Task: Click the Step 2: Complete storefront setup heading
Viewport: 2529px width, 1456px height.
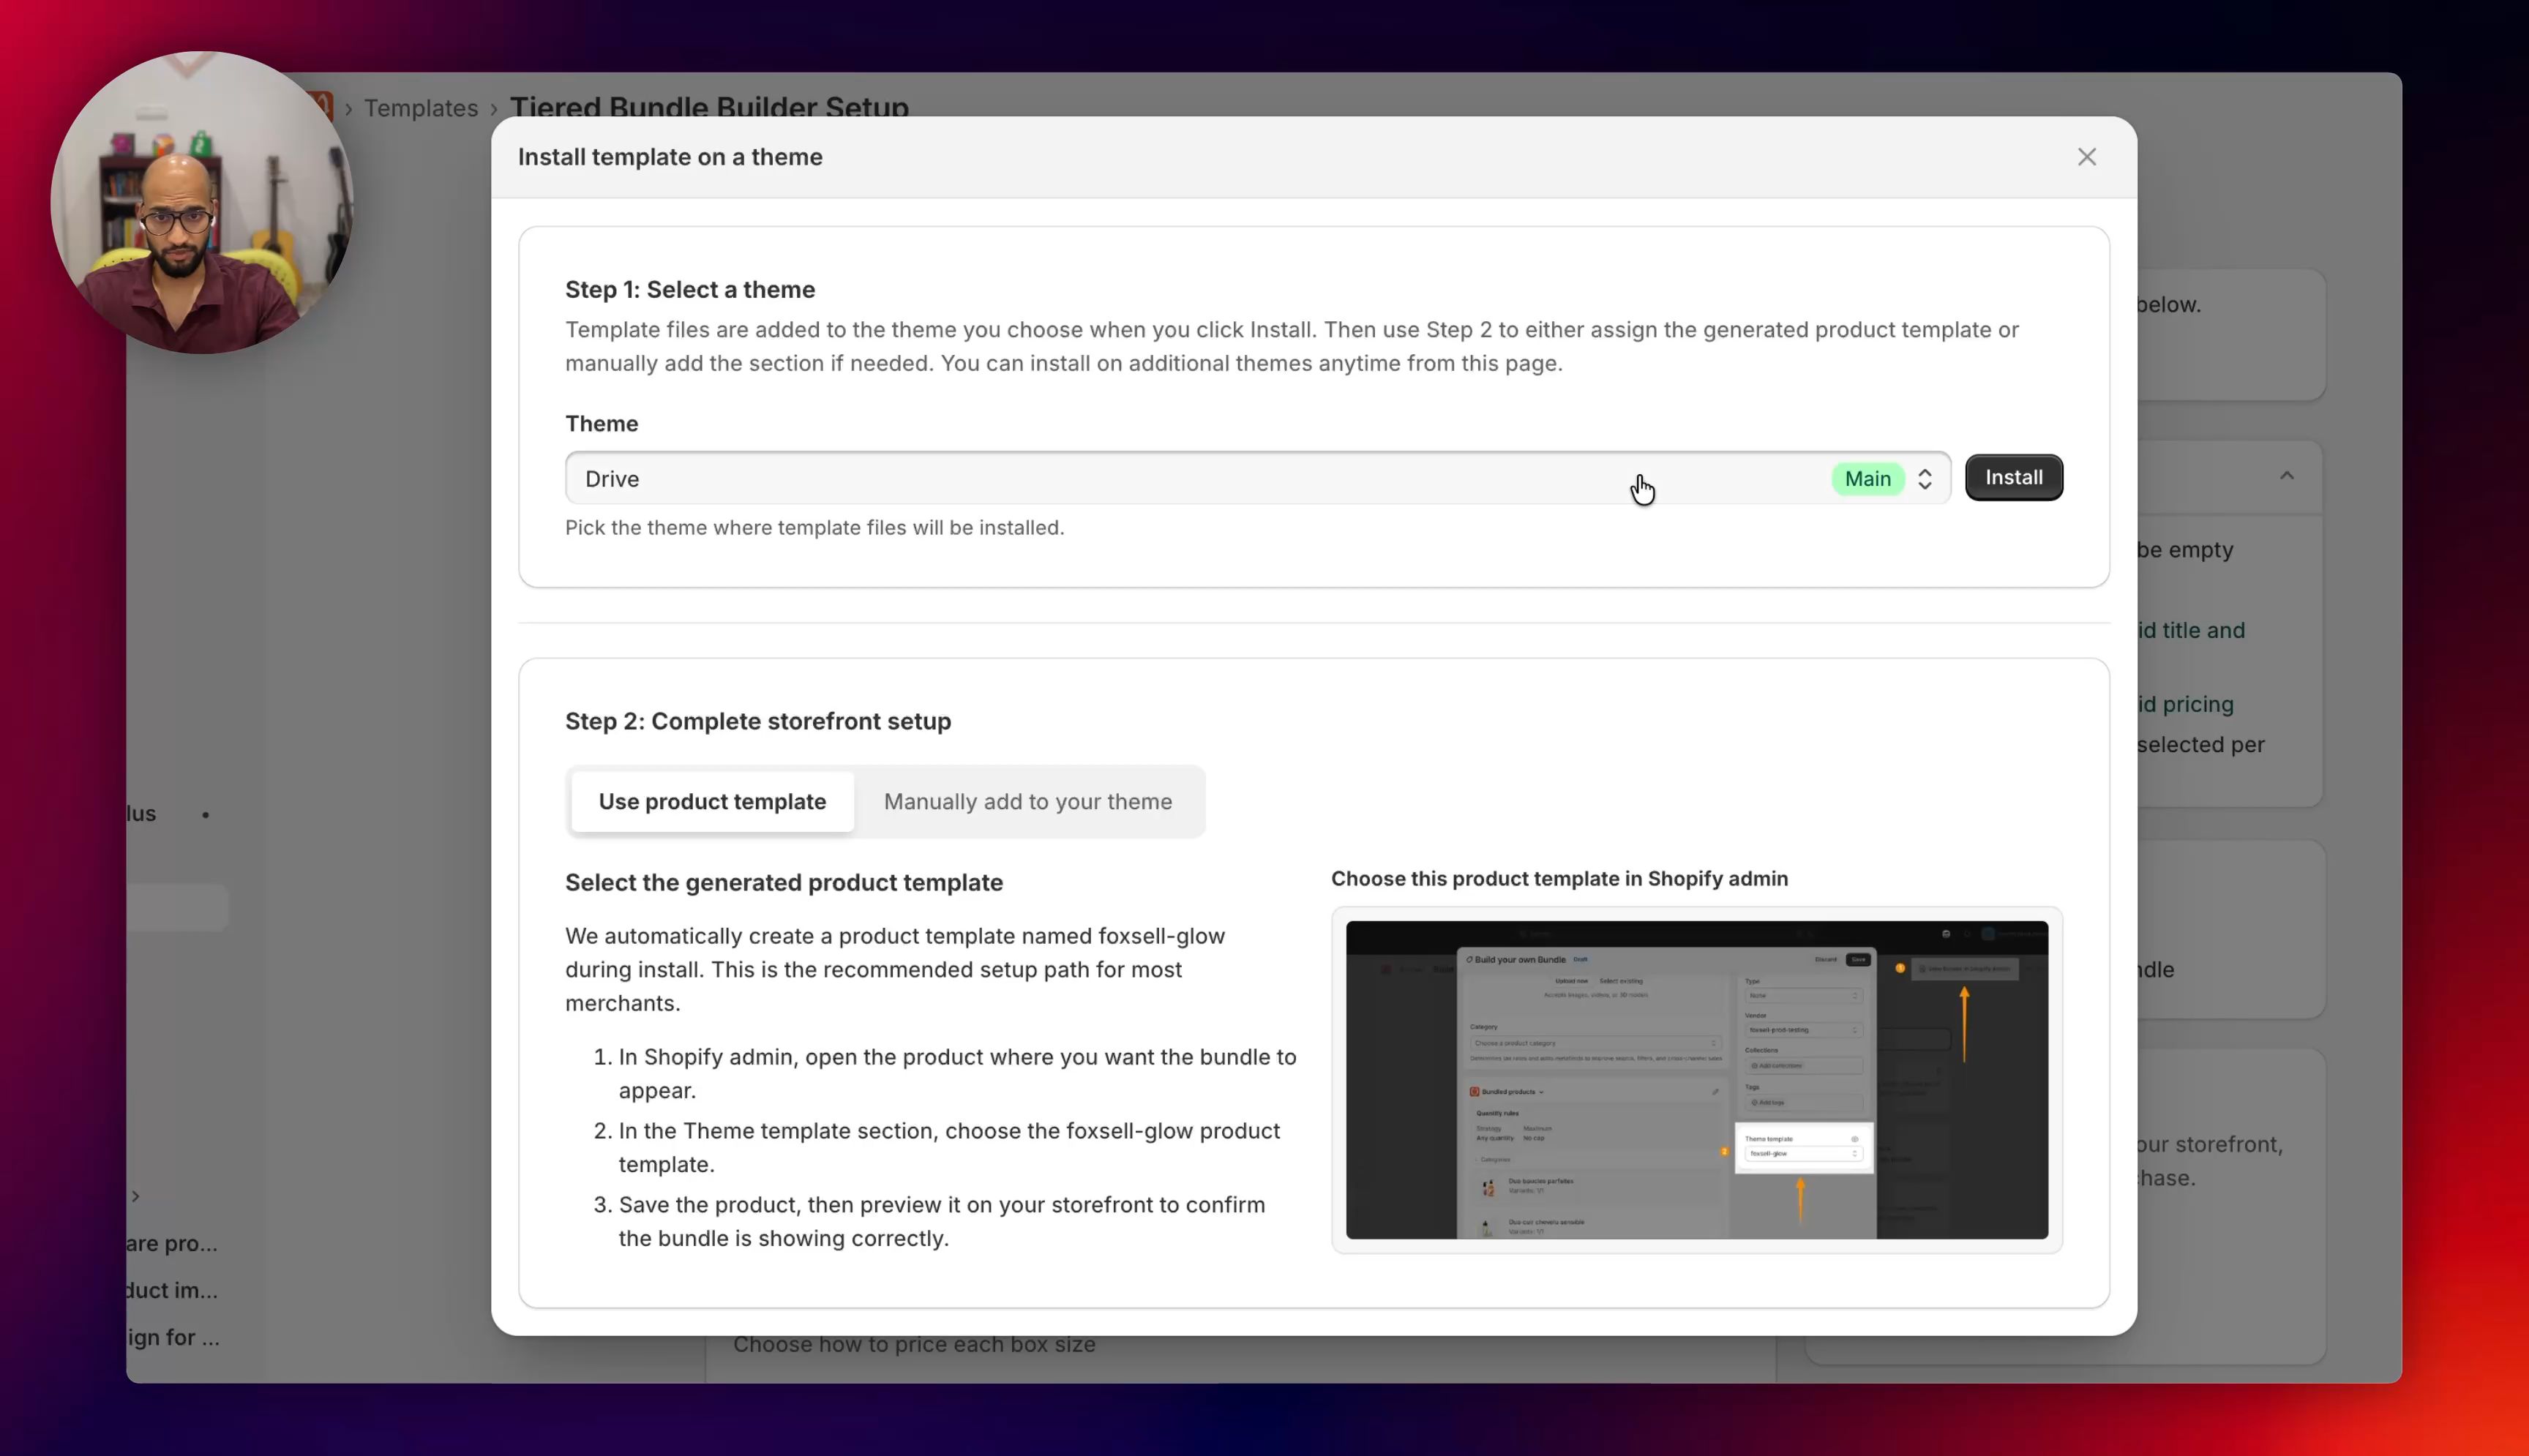Action: (x=758, y=721)
